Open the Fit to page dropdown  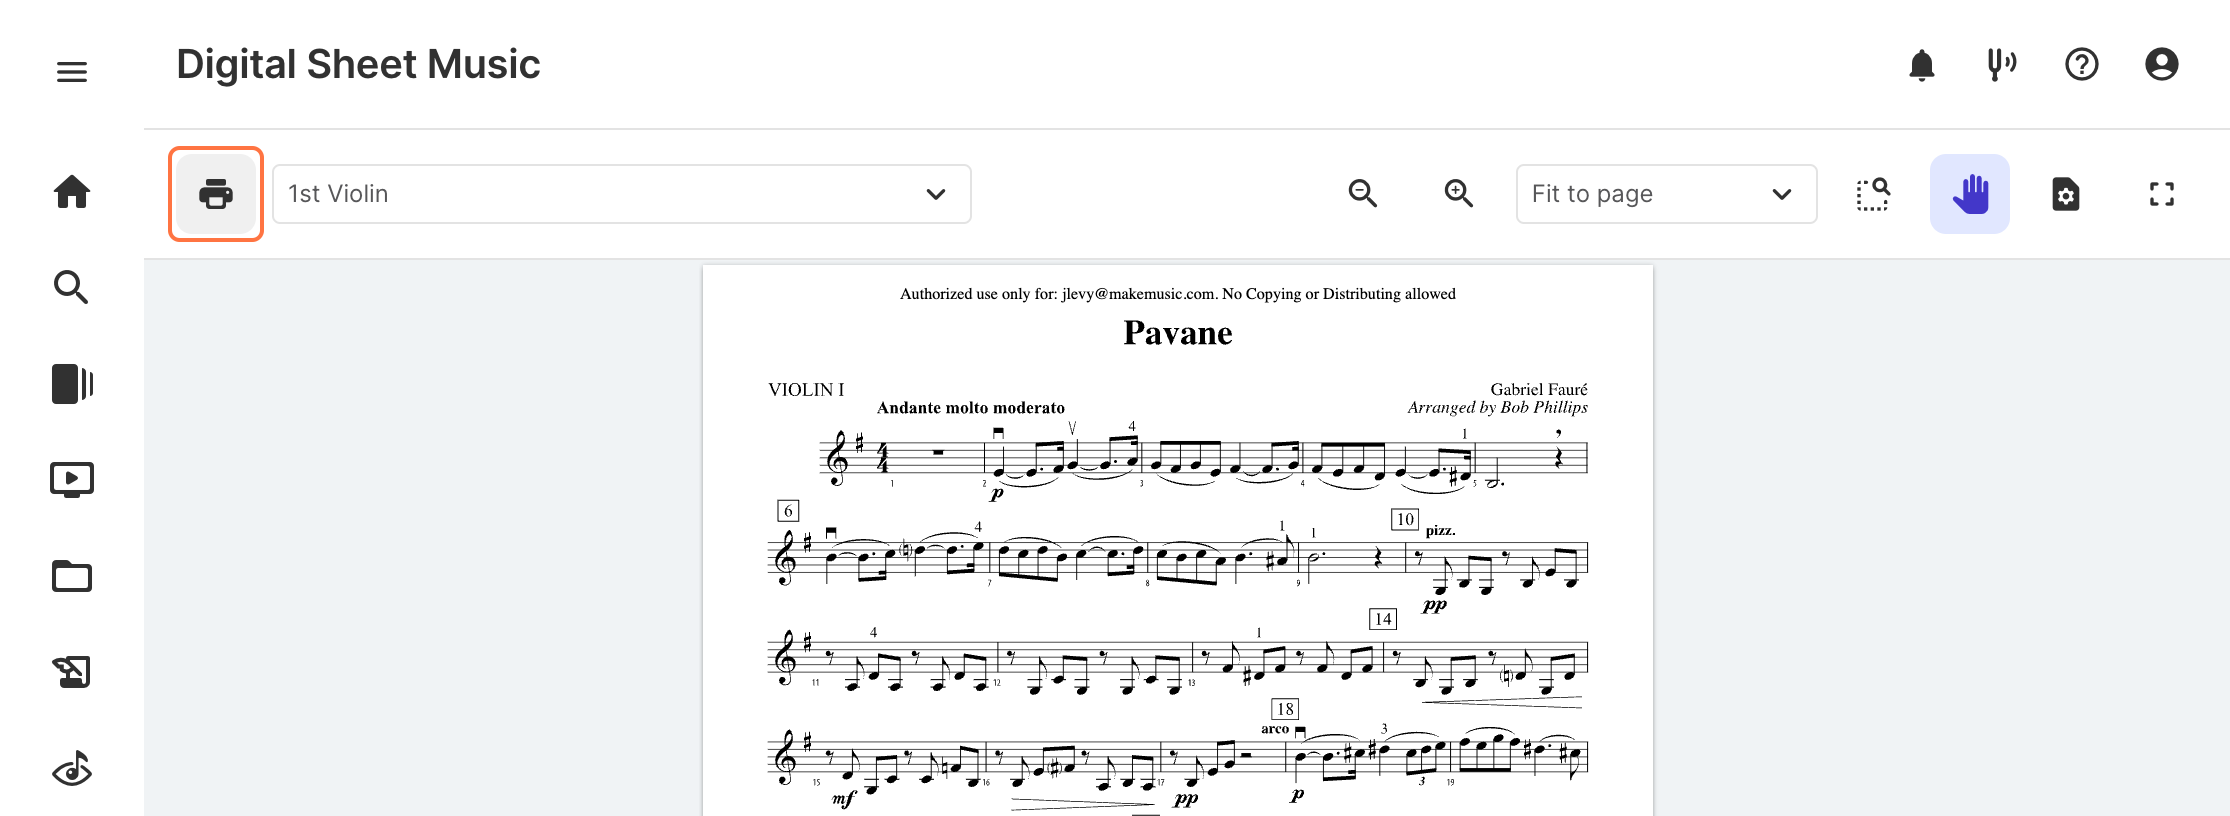[x=1667, y=194]
